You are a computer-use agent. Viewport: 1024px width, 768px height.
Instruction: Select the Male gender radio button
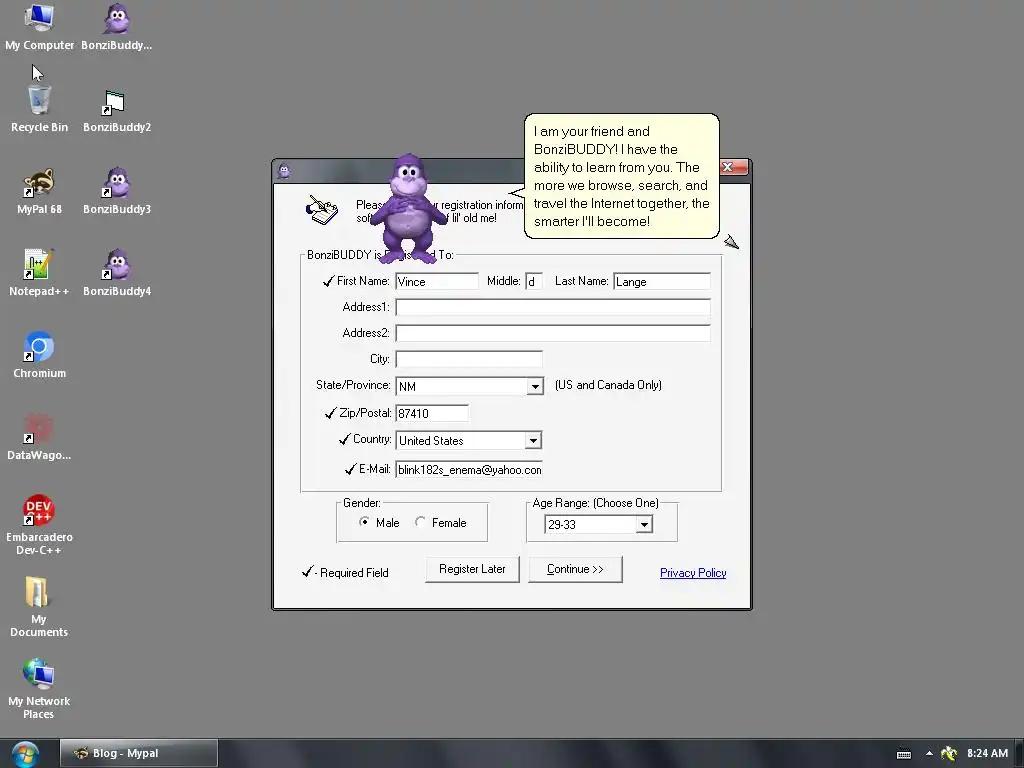(x=364, y=522)
